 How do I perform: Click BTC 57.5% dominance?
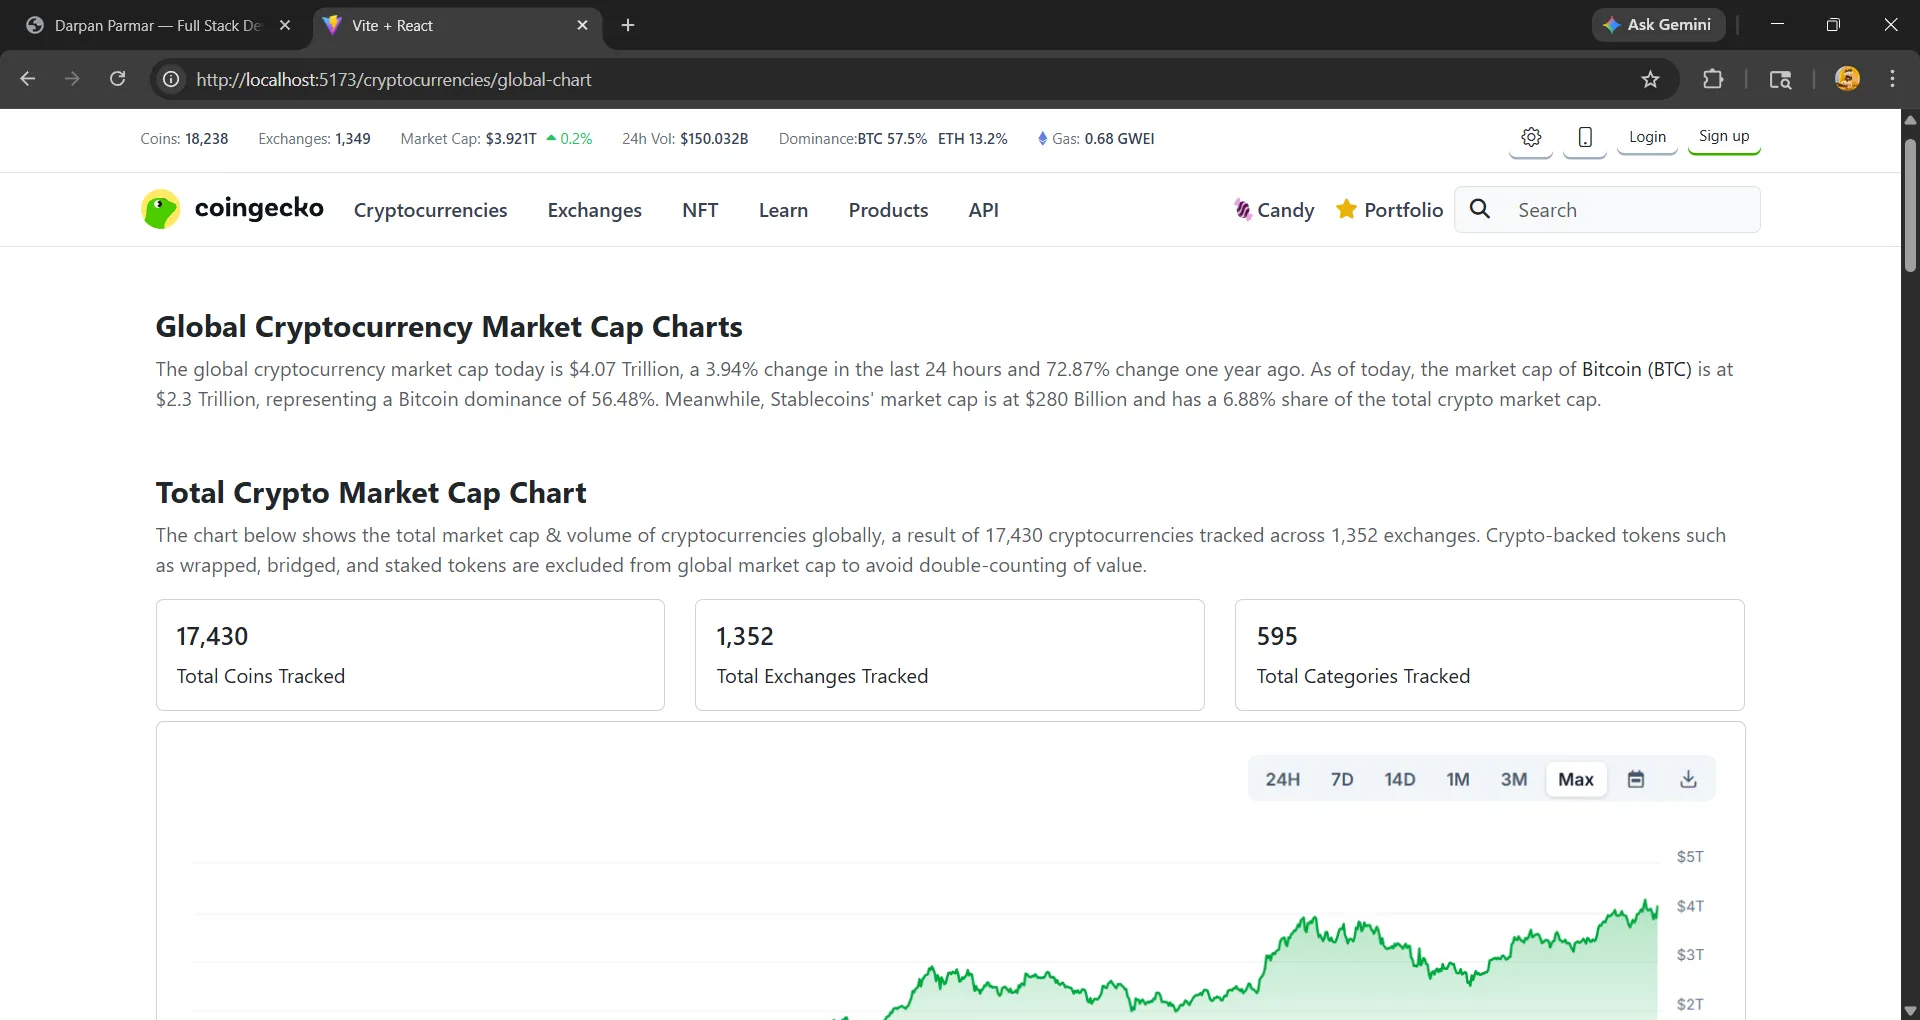(x=892, y=139)
